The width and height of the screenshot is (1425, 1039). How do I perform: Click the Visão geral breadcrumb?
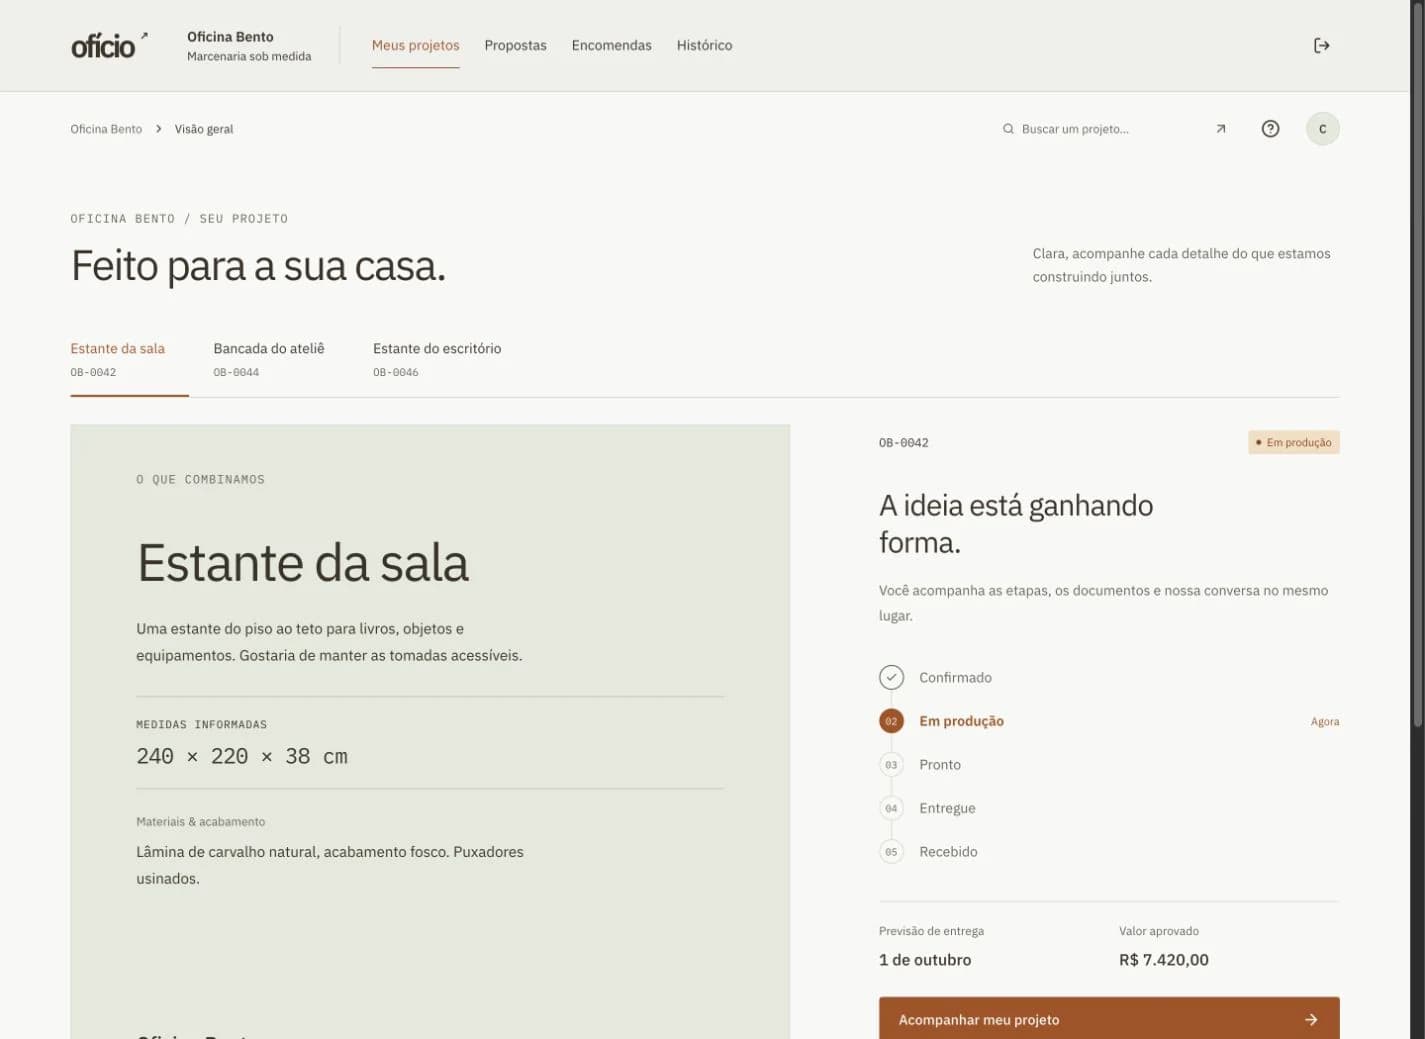pos(204,129)
